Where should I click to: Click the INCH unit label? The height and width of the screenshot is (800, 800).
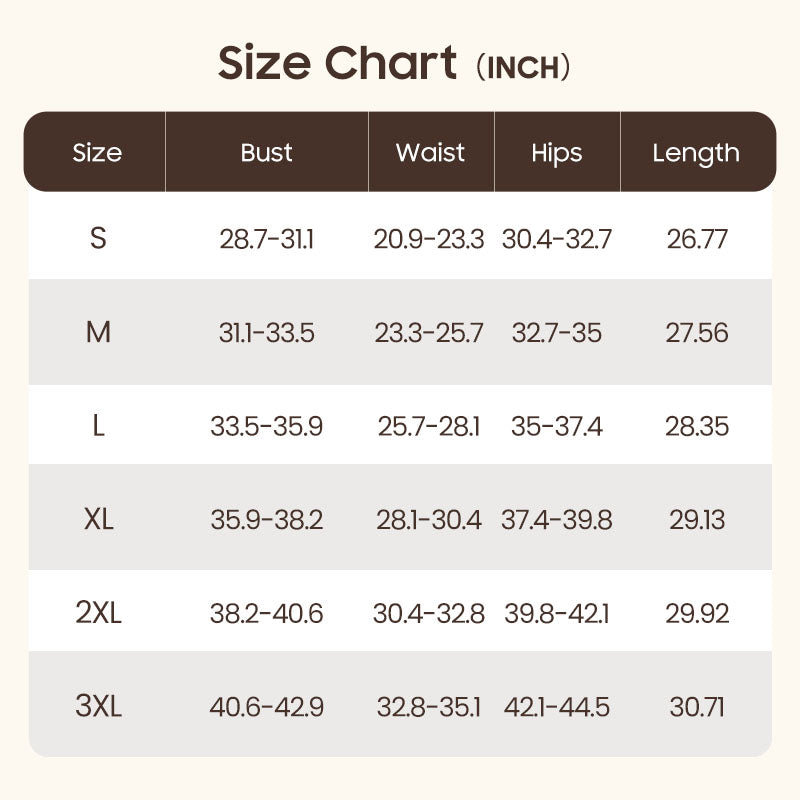pos(523,67)
